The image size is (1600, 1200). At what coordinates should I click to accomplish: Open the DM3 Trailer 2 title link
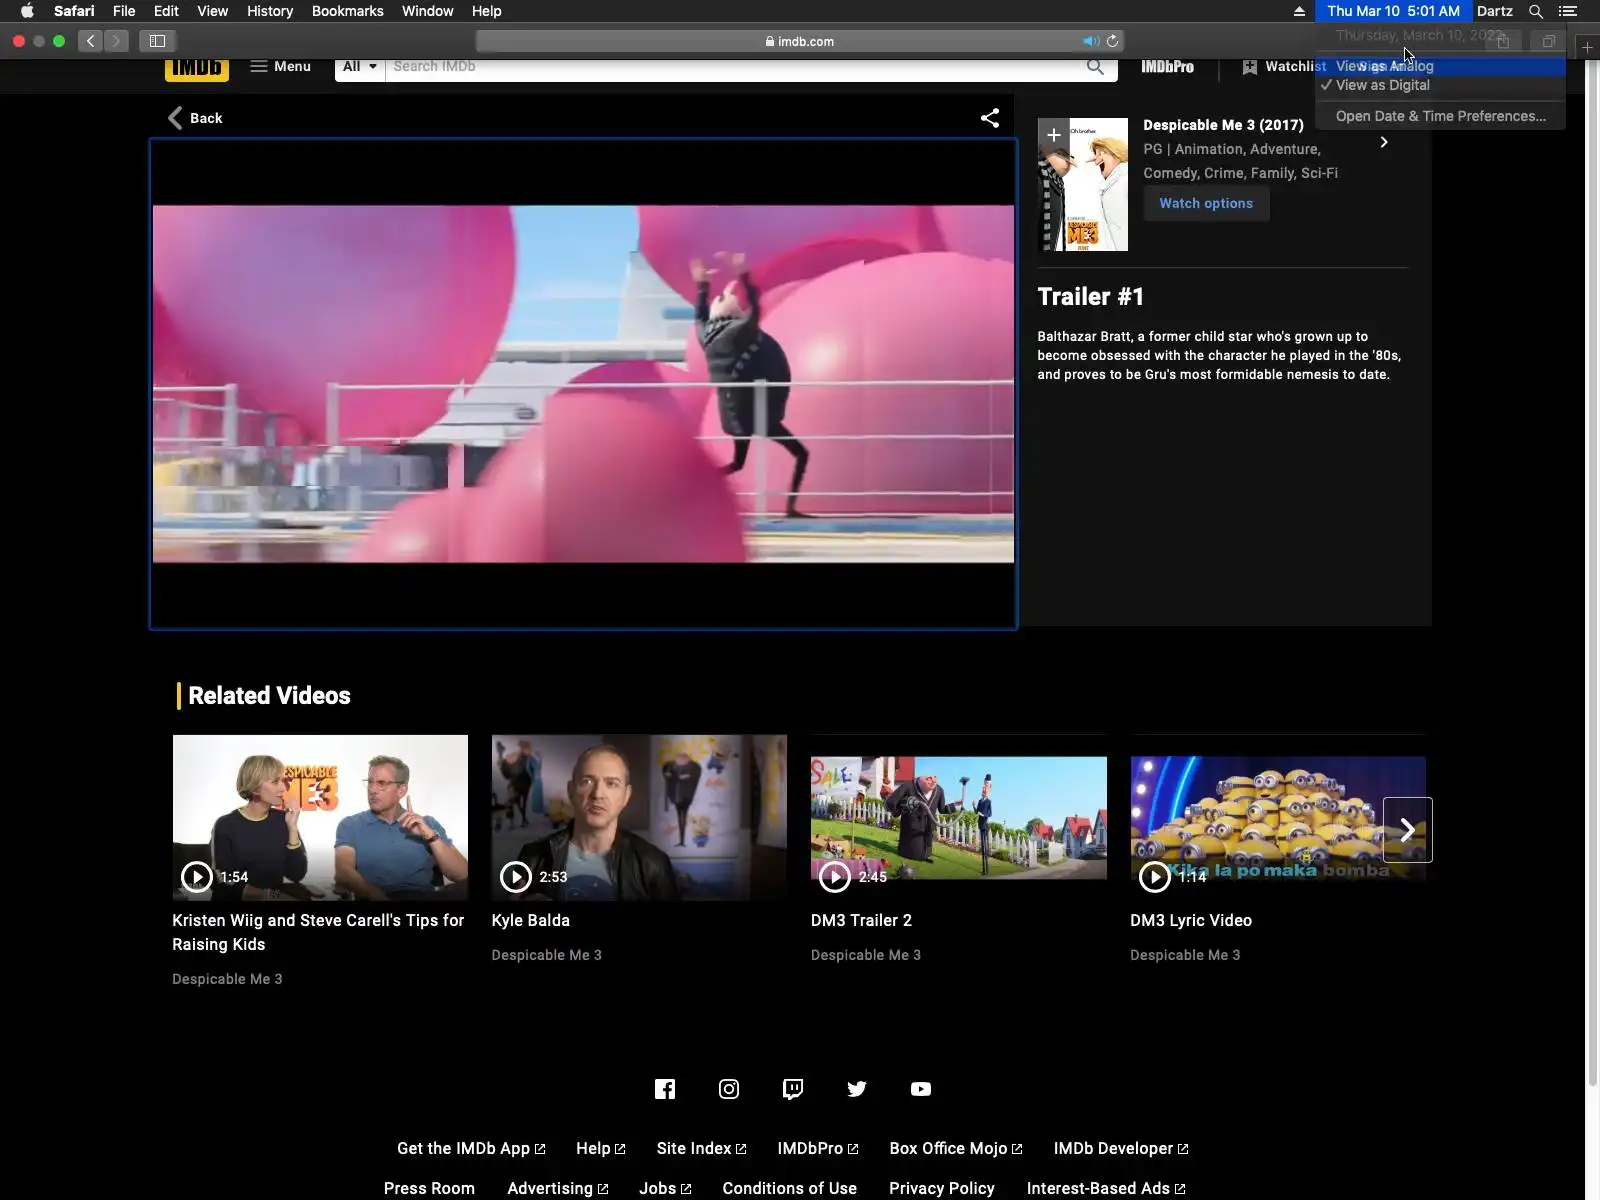(x=861, y=920)
